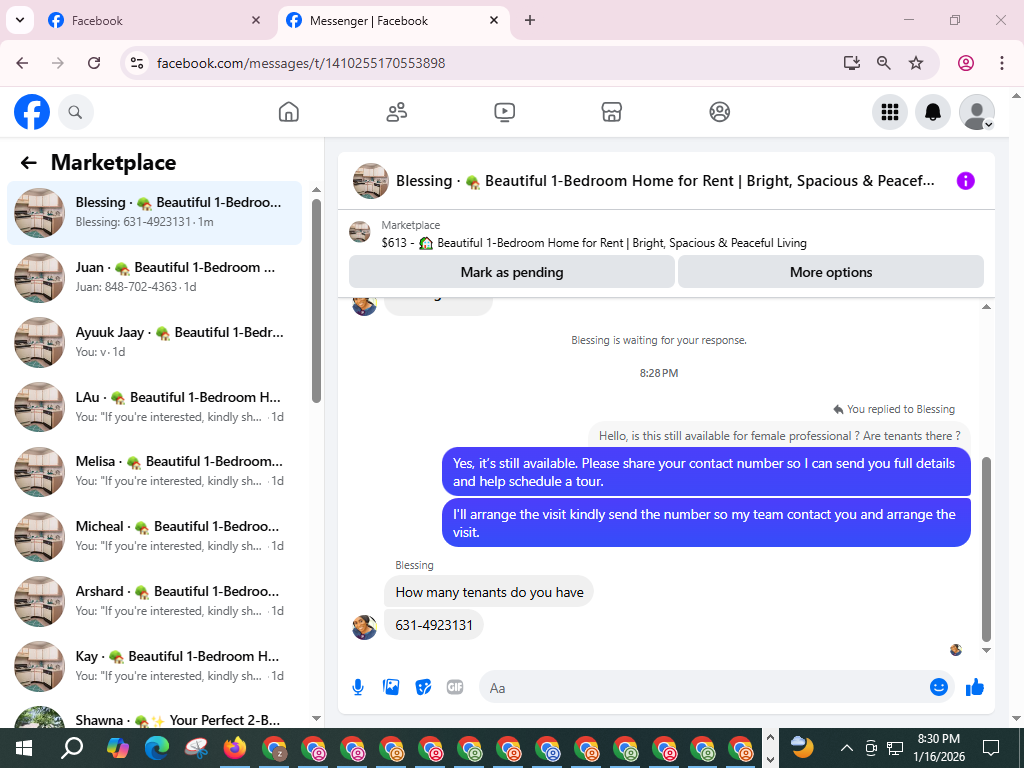Screen dimensions: 1024x768
Task: Click the quoted reply 'Hello, is this still available' bubble
Action: click(779, 436)
